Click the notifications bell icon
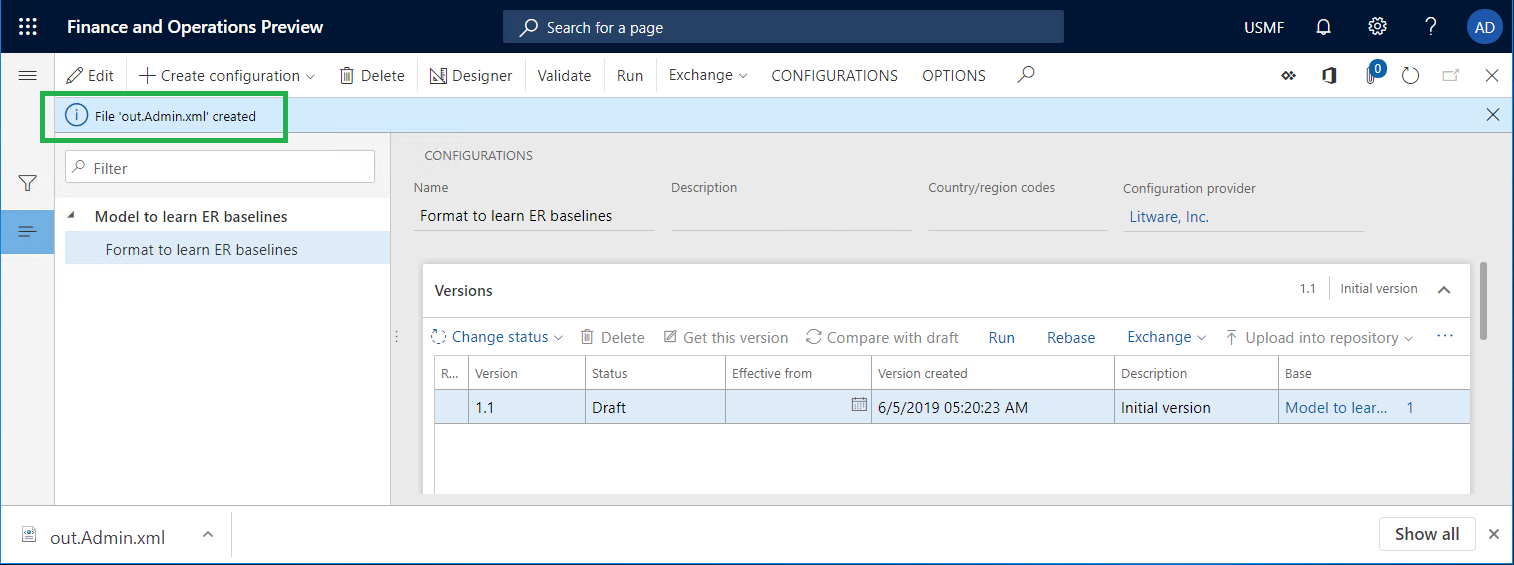1514x565 pixels. tap(1324, 27)
